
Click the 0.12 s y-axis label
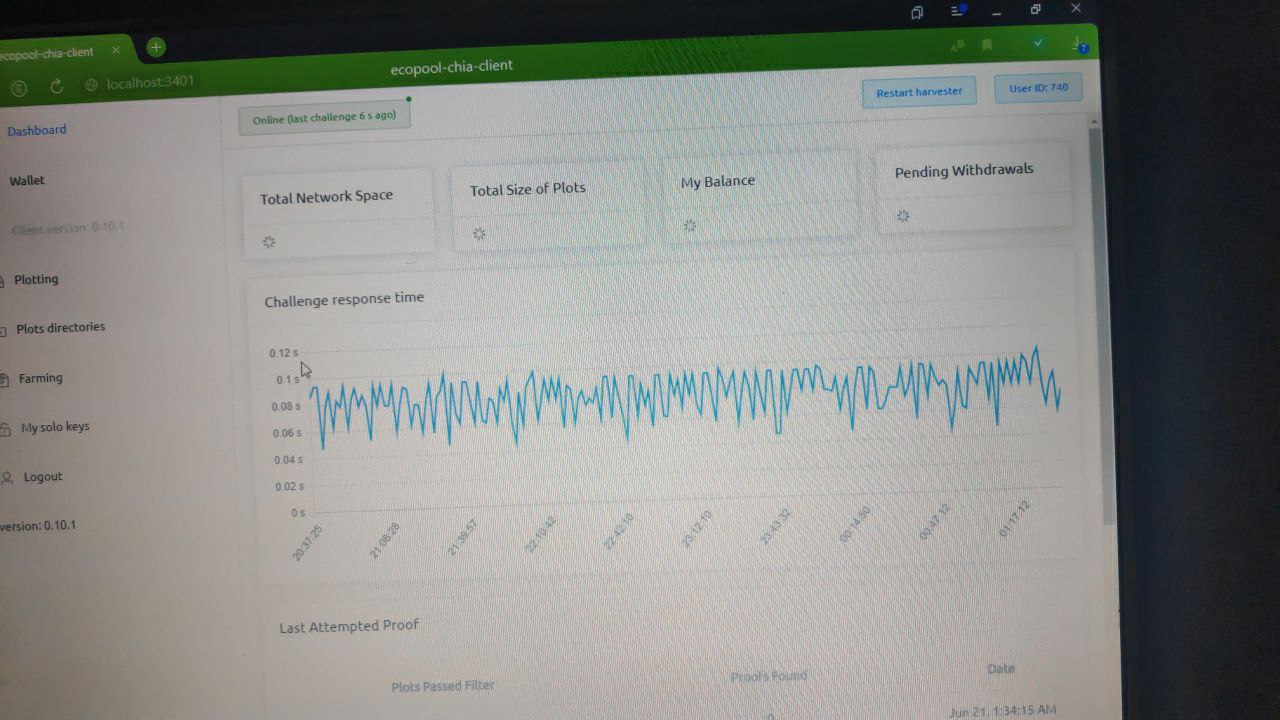tap(283, 353)
